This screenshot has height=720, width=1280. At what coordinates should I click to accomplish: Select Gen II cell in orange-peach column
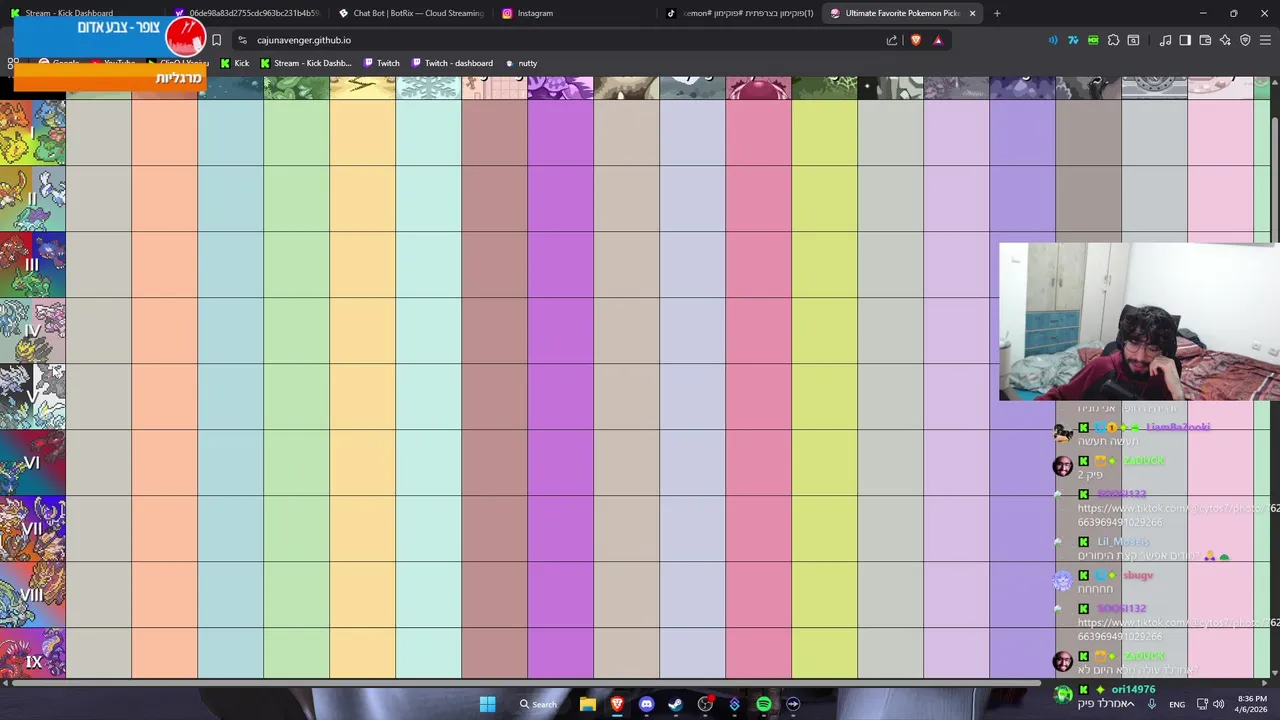click(x=165, y=199)
